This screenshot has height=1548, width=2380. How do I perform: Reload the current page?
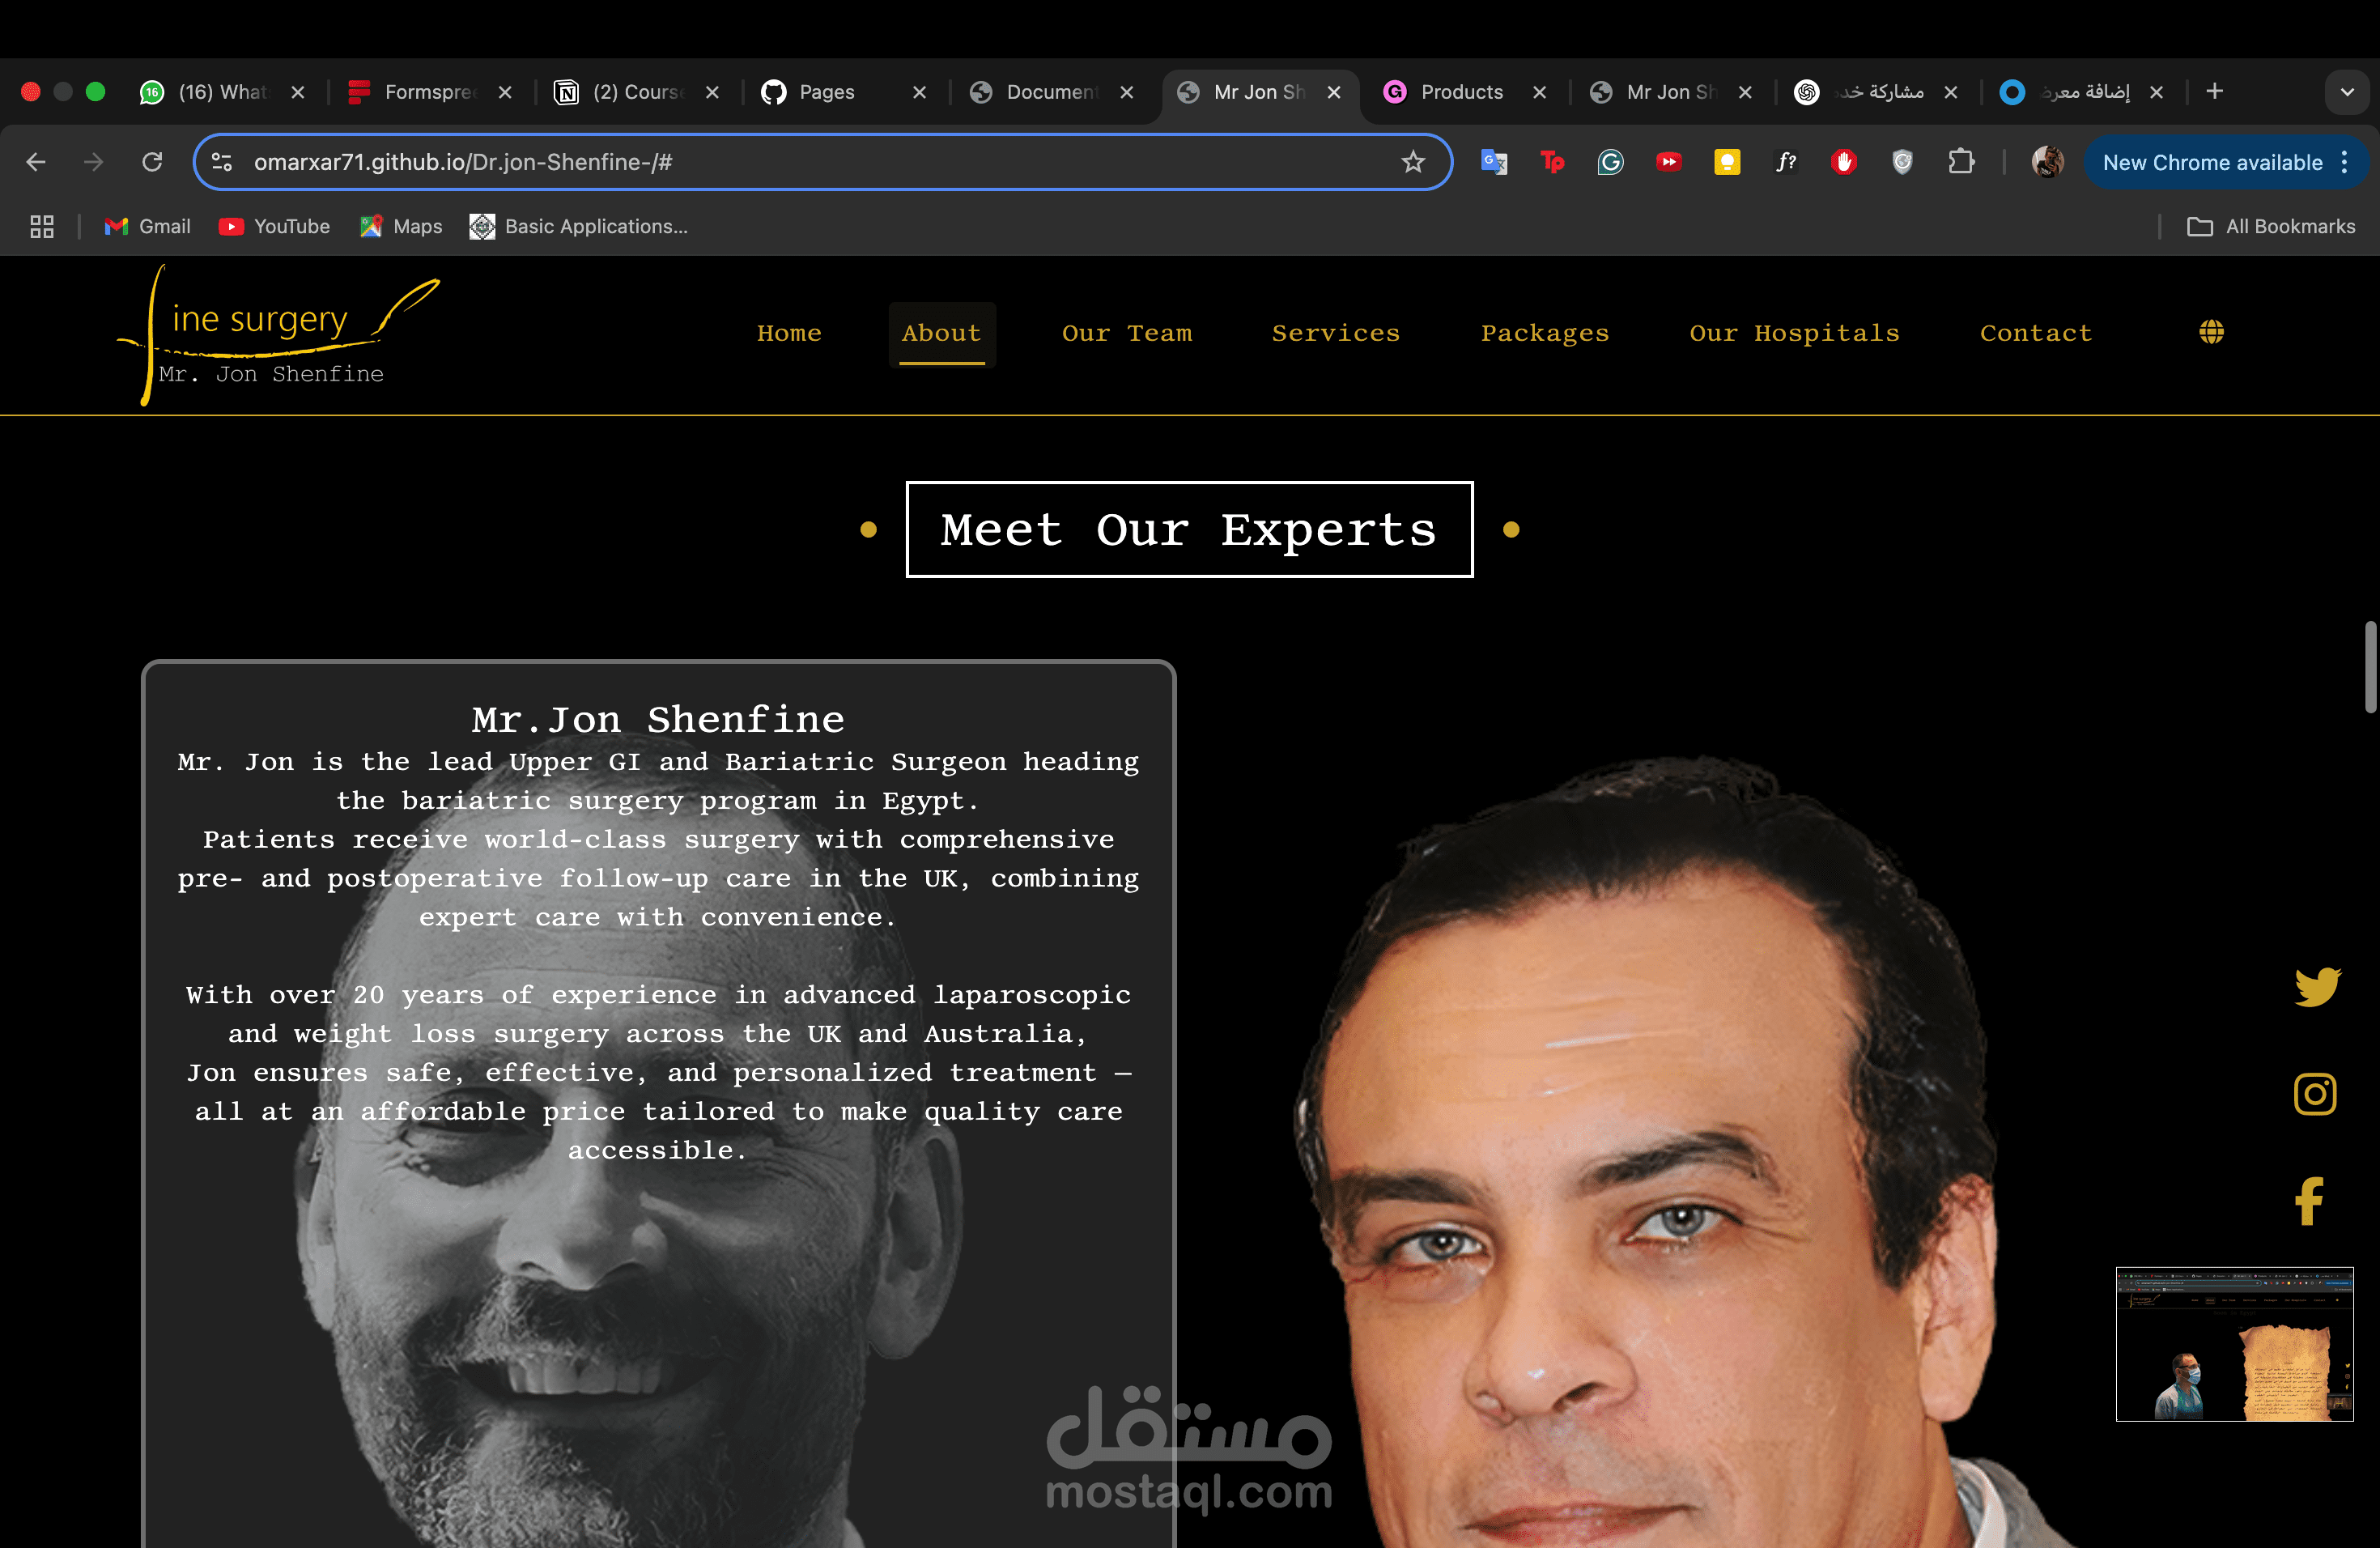152,162
